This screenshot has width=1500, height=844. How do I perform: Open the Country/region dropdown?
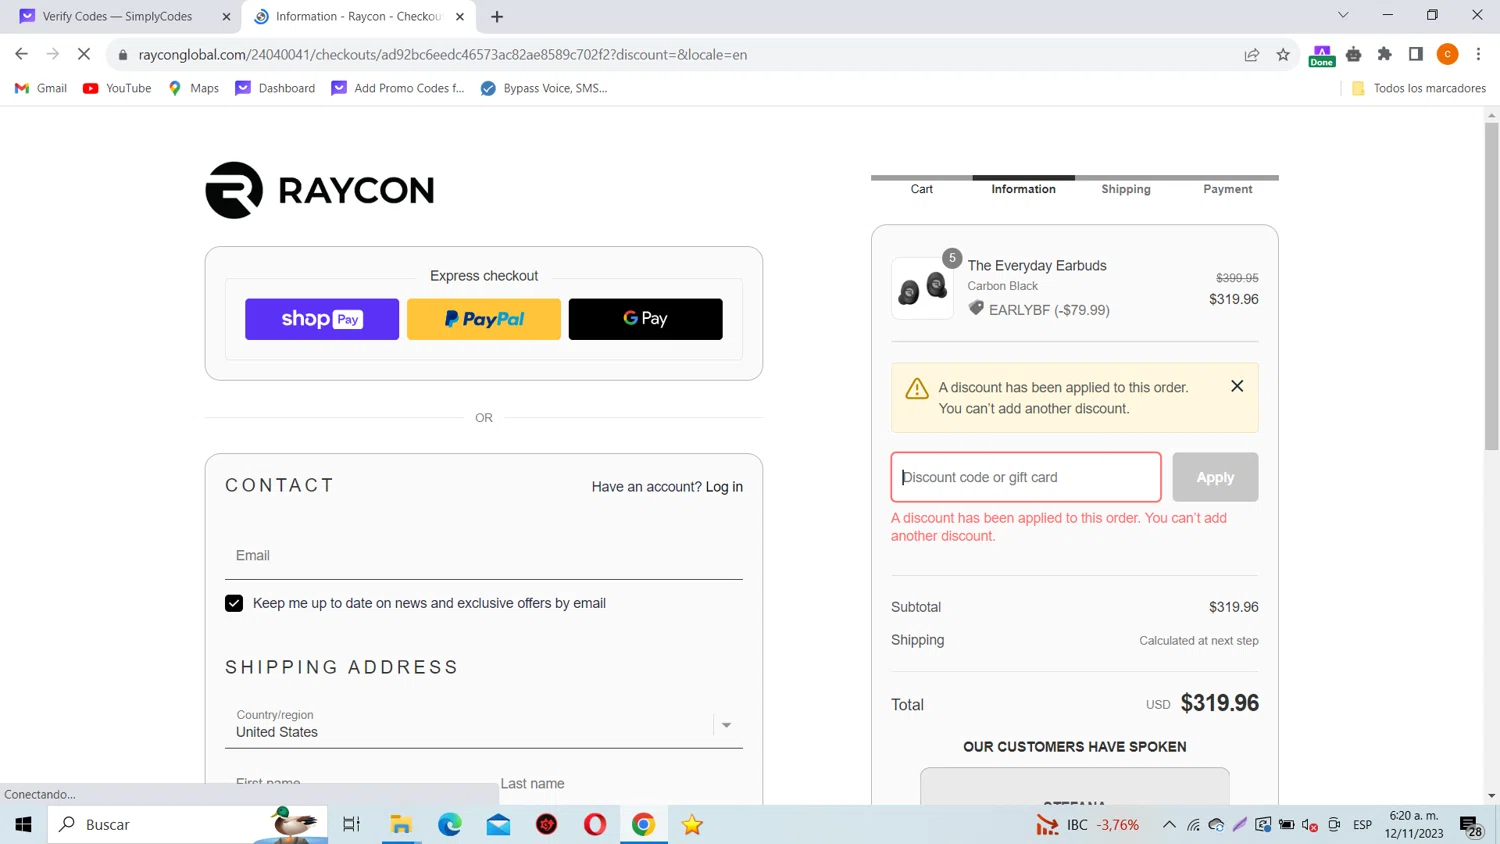coord(484,724)
